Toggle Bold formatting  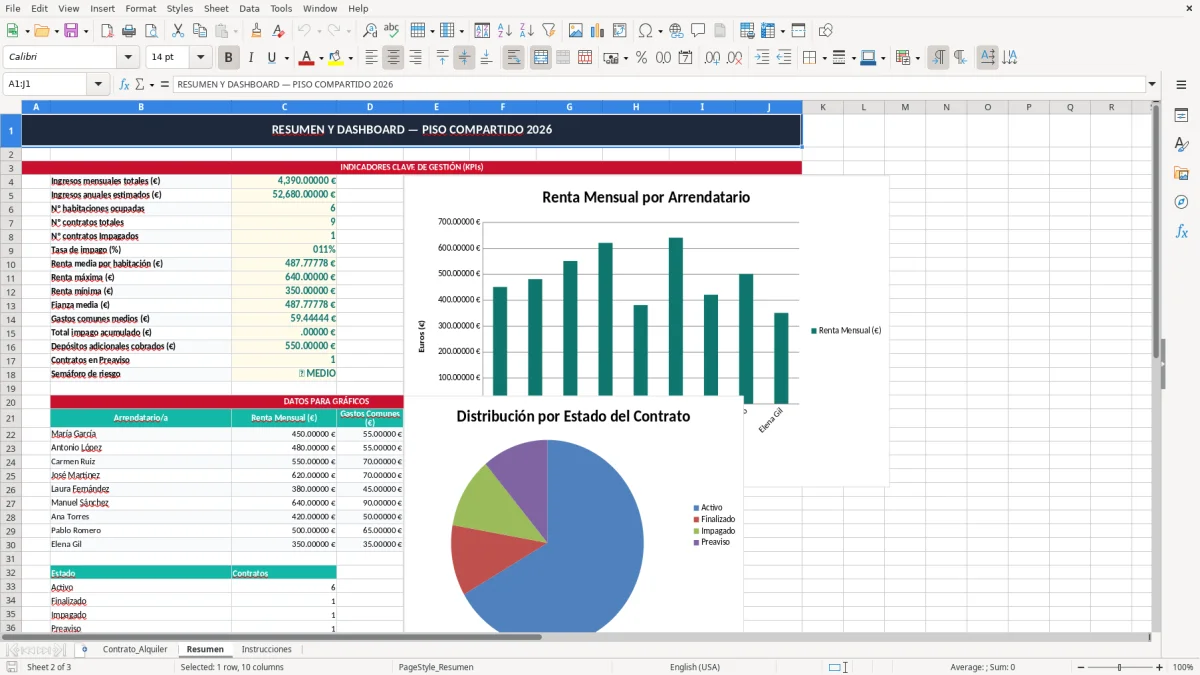(229, 58)
